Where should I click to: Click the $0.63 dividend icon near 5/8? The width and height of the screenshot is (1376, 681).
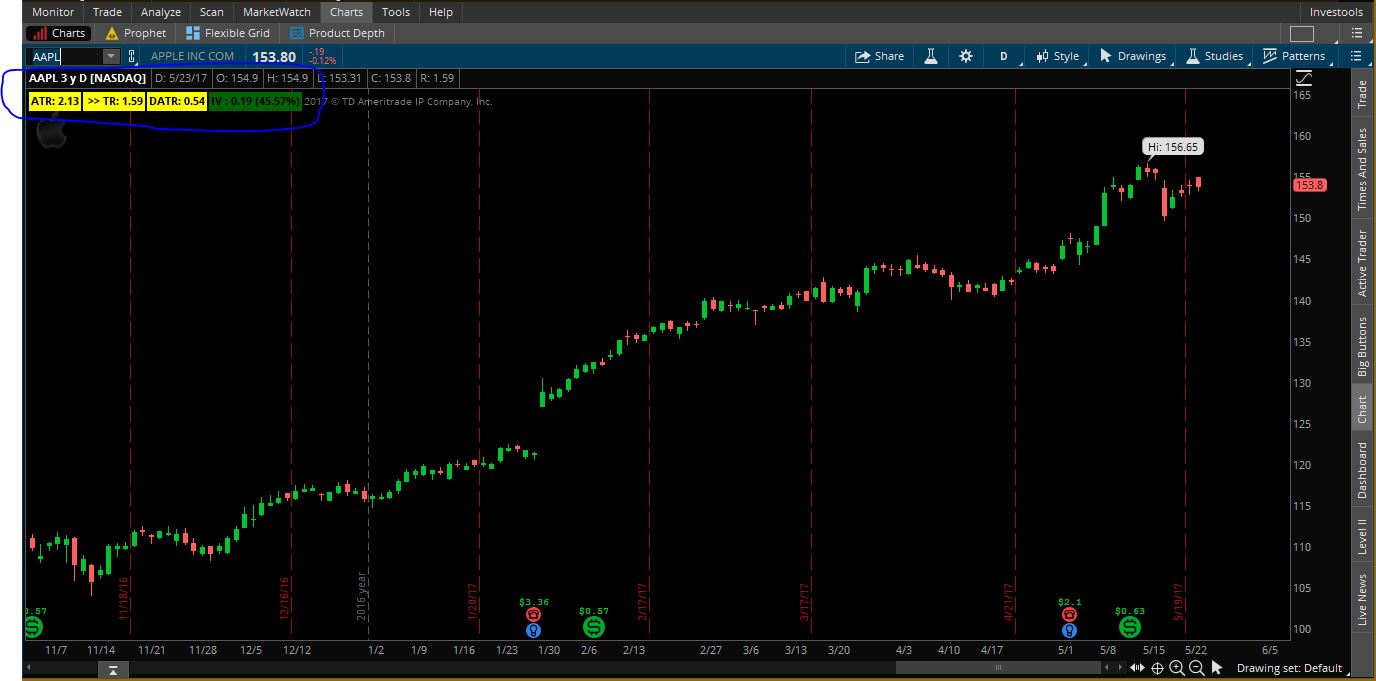pos(1130,627)
